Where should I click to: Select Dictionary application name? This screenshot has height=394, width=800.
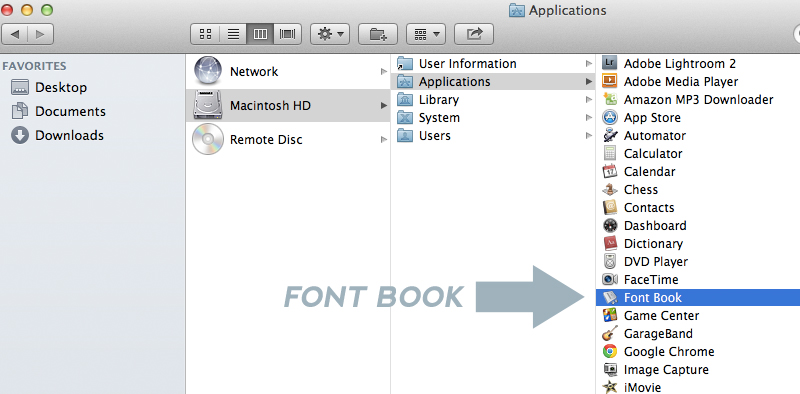653,243
